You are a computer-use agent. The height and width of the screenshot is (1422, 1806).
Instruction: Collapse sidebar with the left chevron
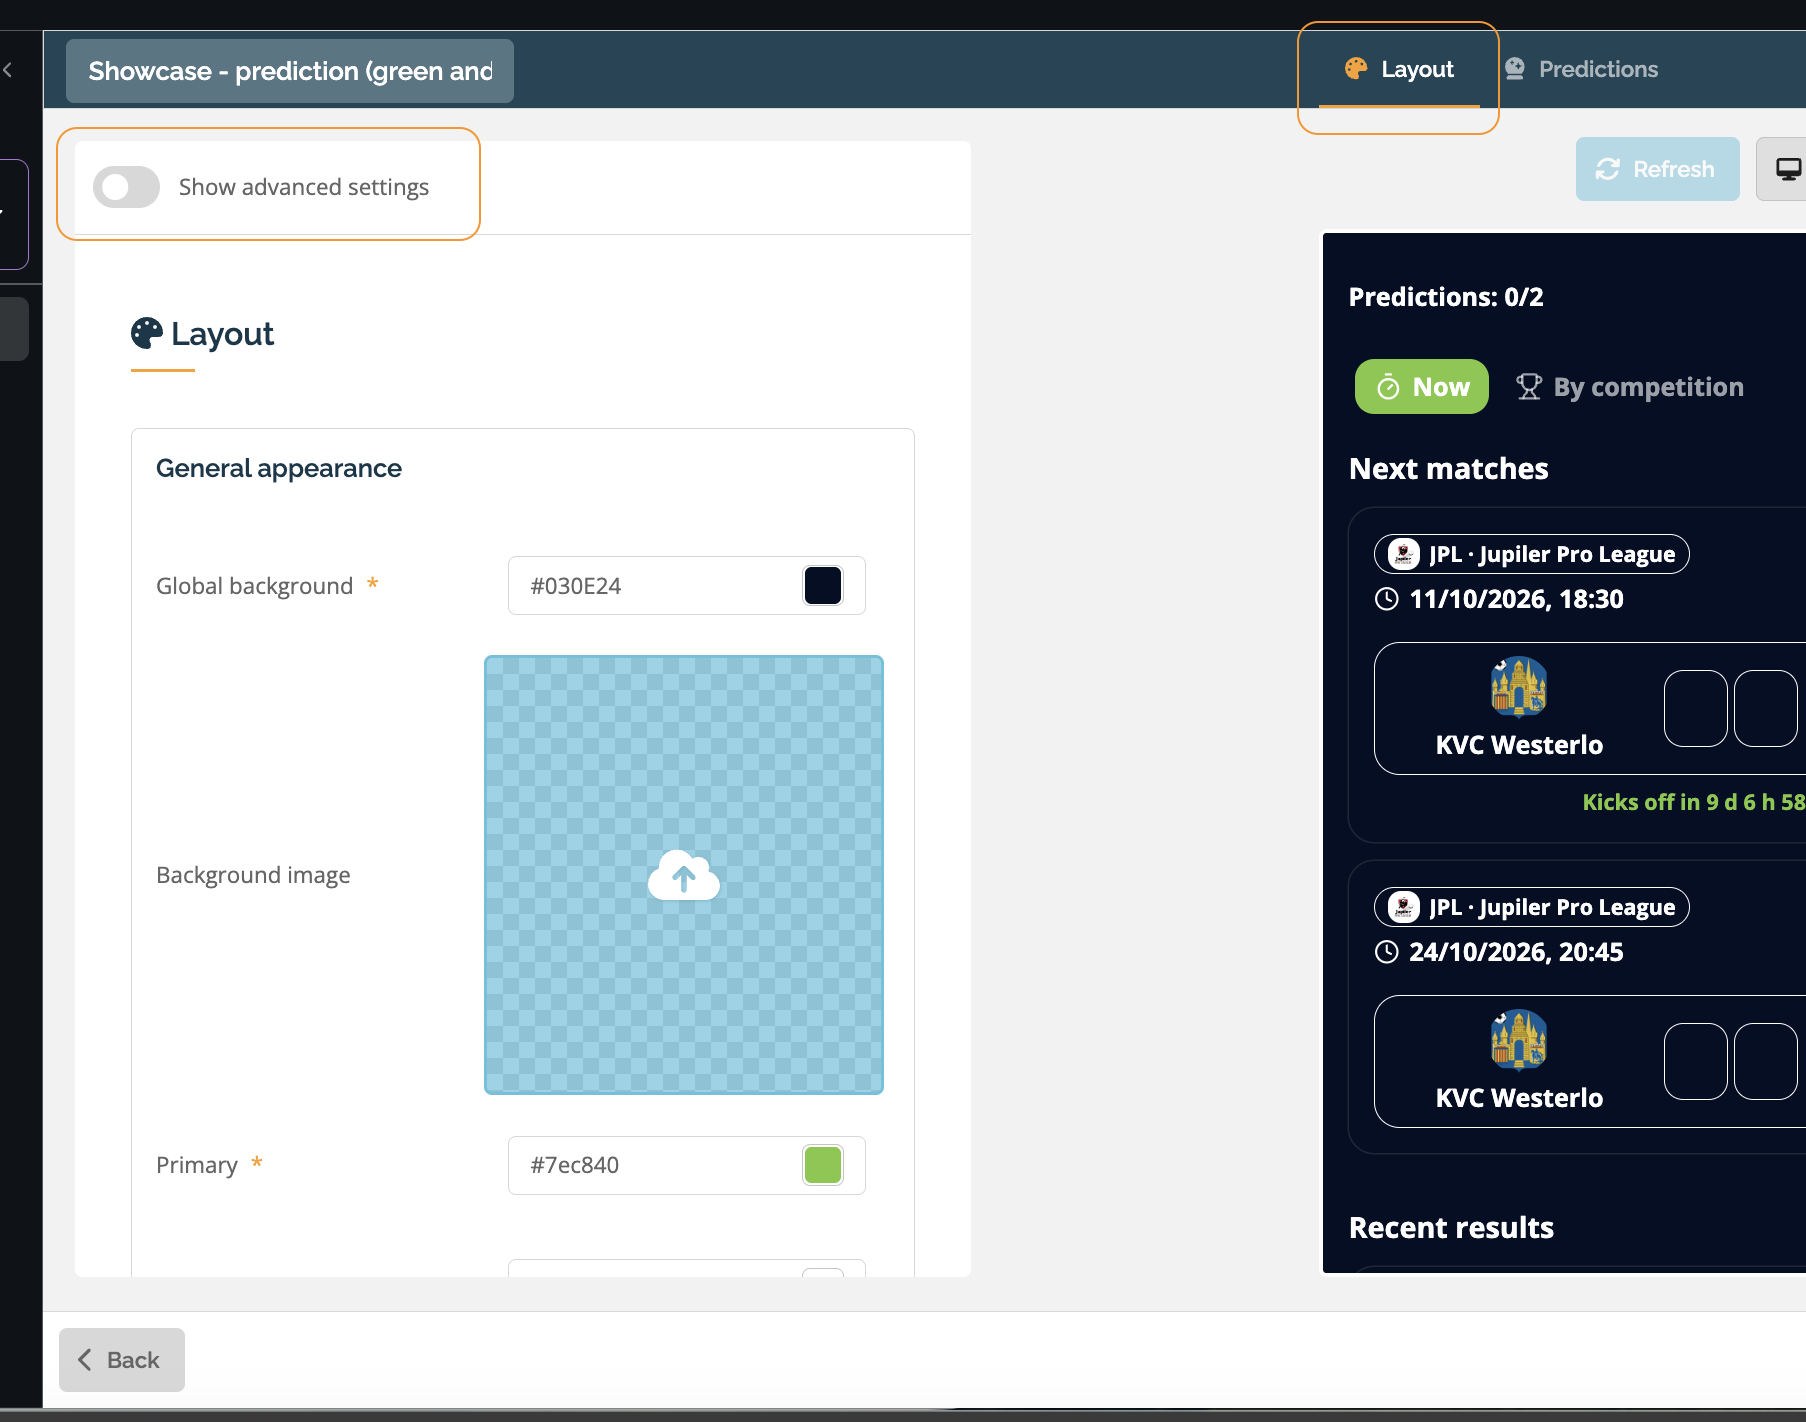(8, 70)
